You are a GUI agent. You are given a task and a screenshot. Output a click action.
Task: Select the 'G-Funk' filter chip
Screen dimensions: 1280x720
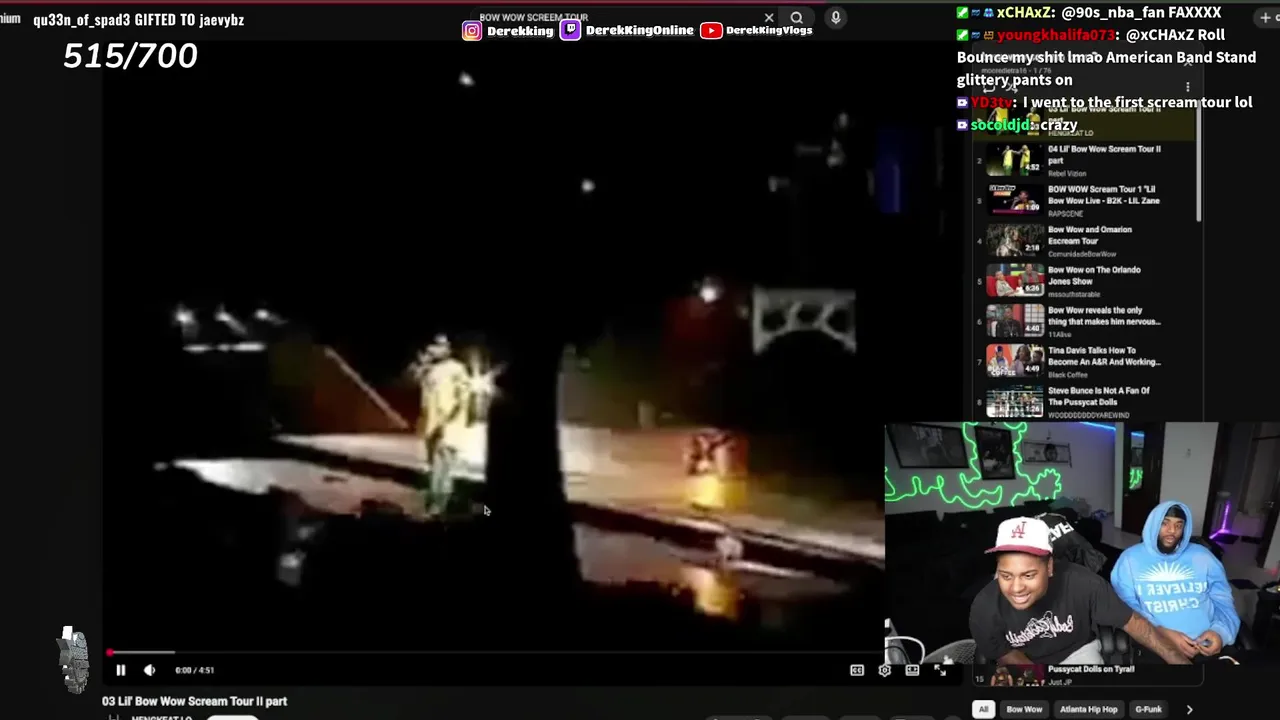pos(1148,709)
